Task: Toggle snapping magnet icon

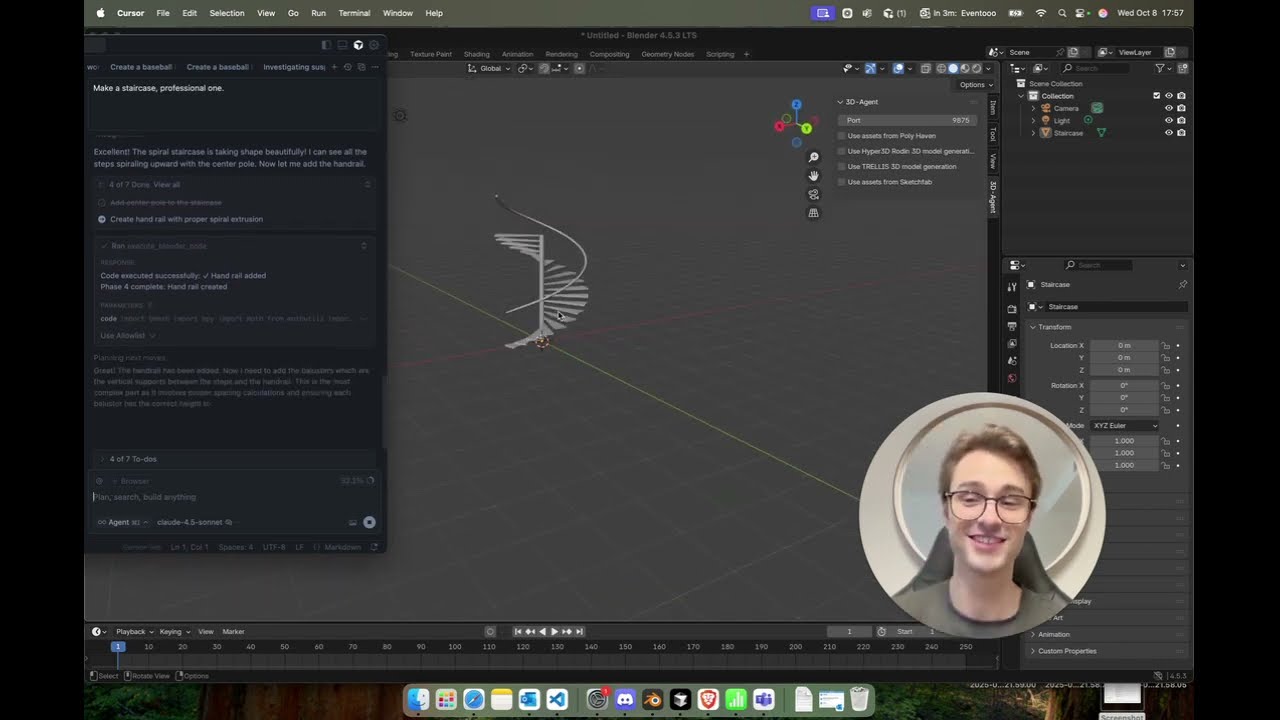Action: (x=544, y=68)
